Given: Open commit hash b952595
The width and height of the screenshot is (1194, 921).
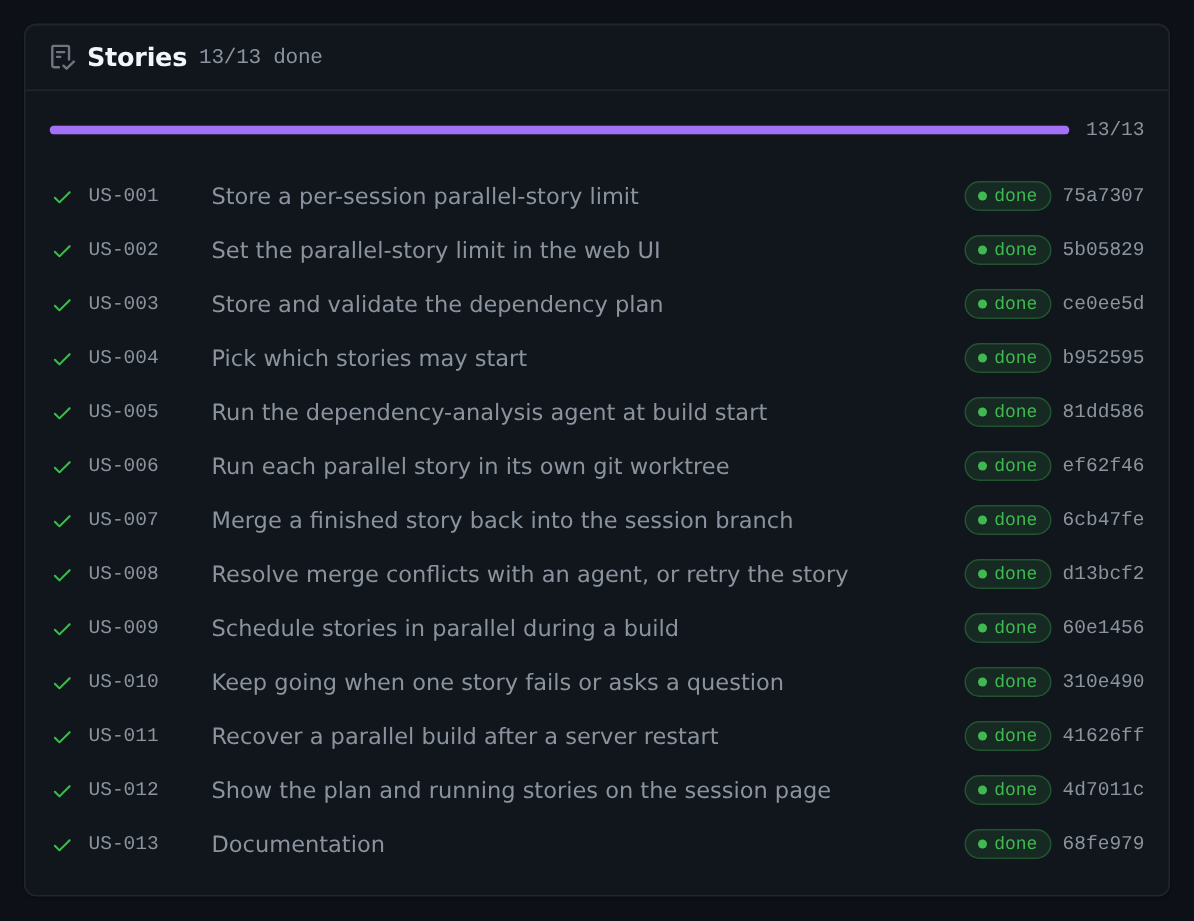Looking at the screenshot, I should (x=1103, y=358).
